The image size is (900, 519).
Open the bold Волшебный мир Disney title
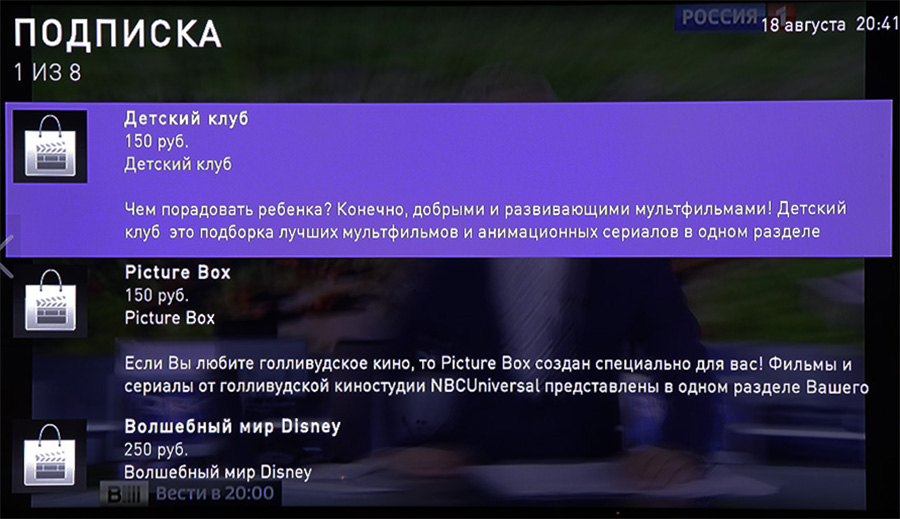(x=232, y=426)
